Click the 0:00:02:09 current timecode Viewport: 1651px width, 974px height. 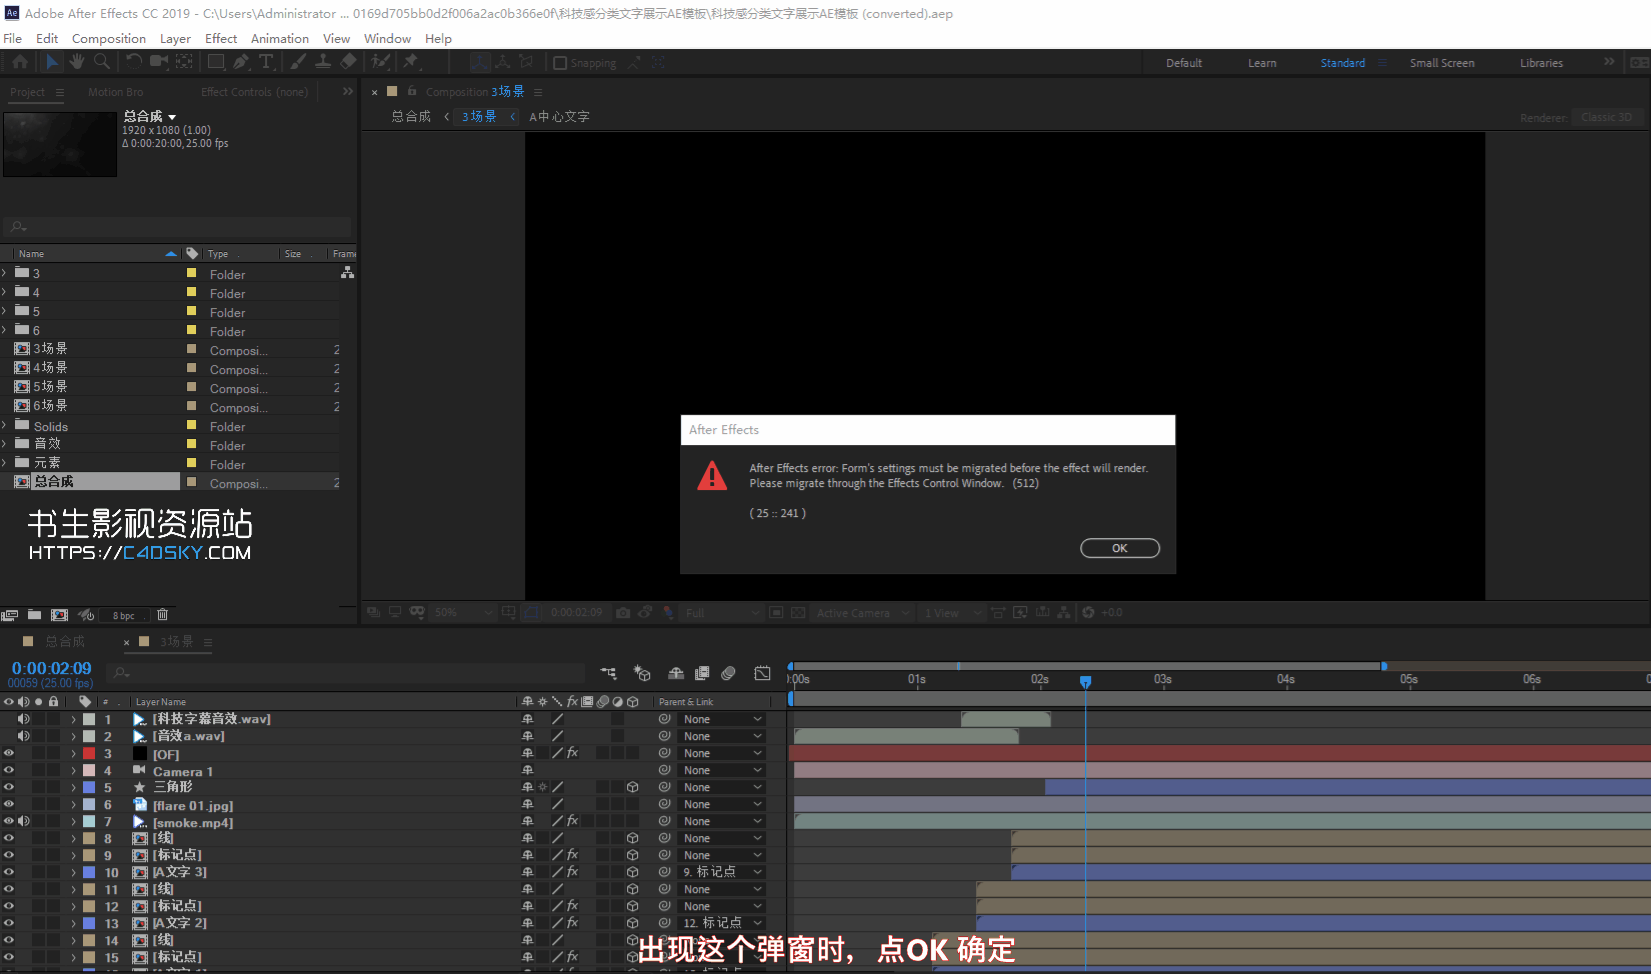tap(51, 669)
